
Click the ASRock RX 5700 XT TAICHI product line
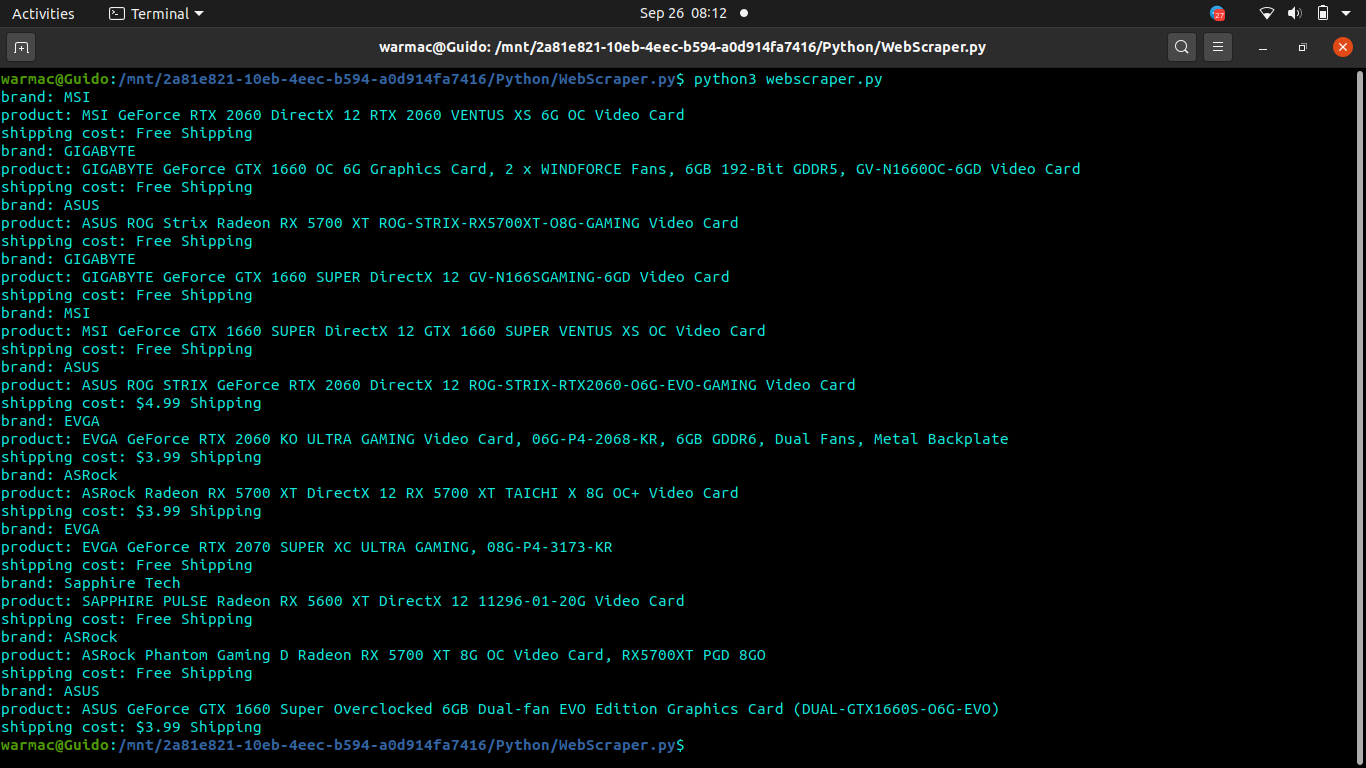(370, 493)
